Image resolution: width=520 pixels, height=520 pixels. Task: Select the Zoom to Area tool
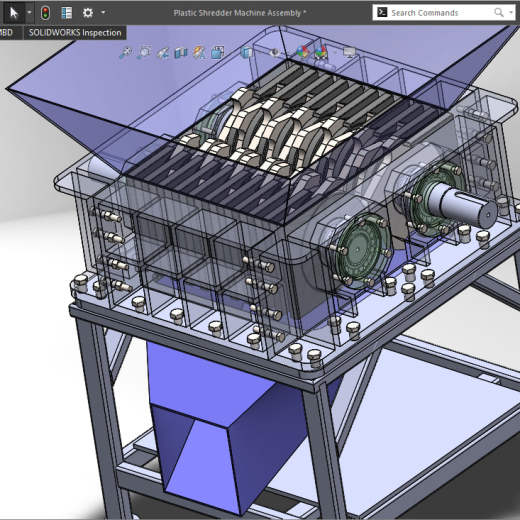click(x=145, y=53)
